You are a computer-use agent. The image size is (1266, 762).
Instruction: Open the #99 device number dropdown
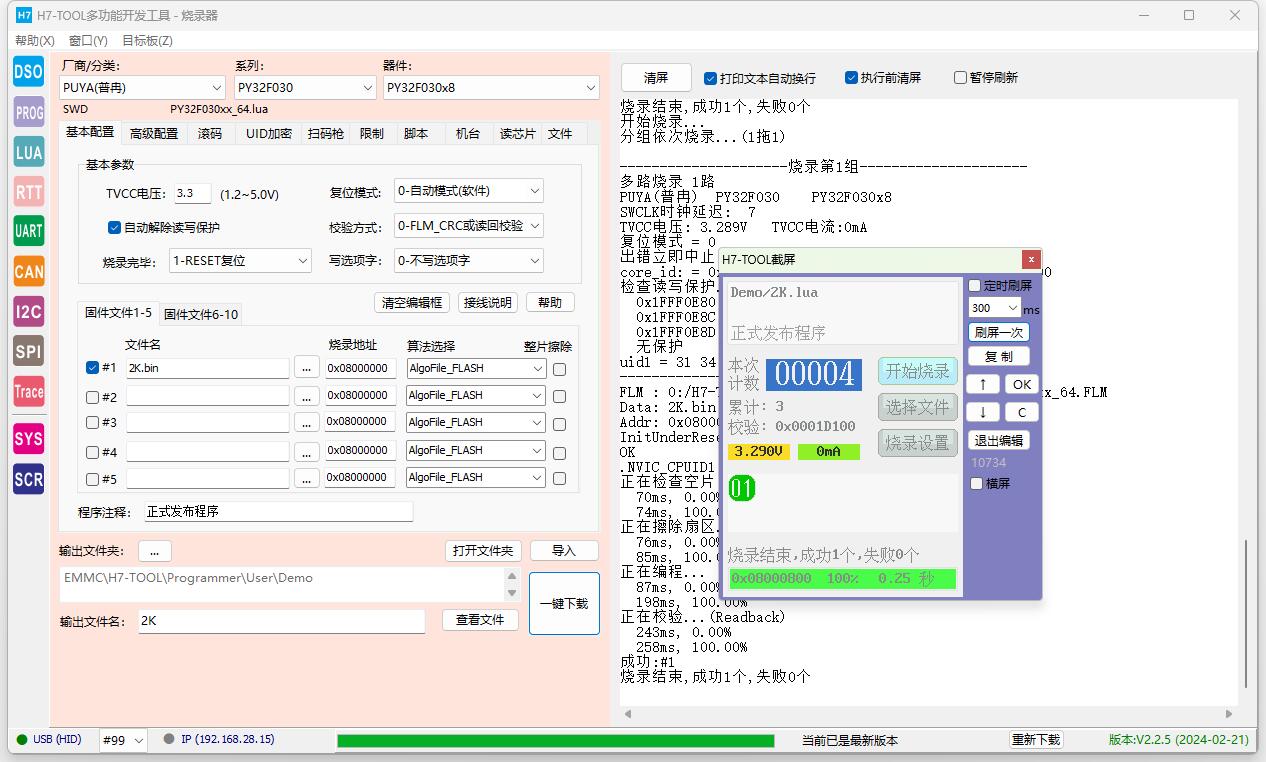[x=124, y=740]
